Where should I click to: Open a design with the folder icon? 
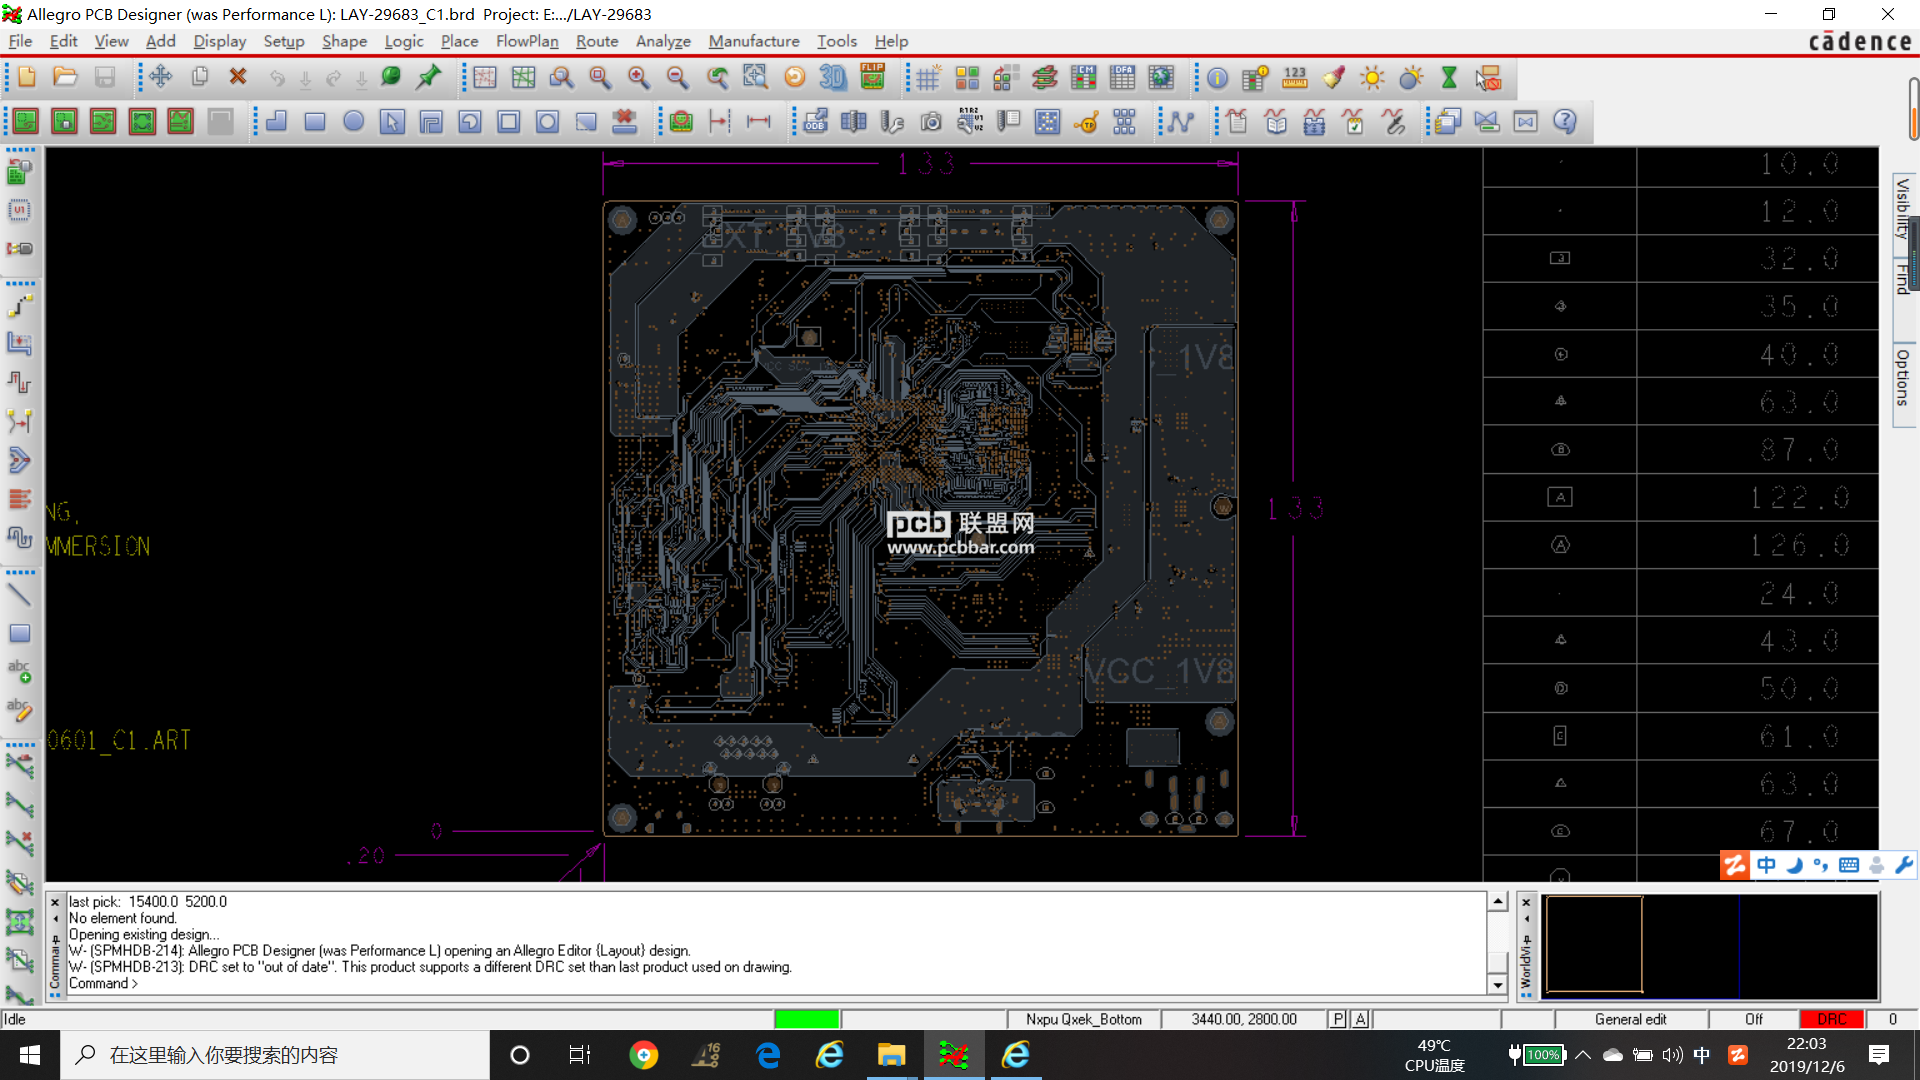tap(66, 78)
